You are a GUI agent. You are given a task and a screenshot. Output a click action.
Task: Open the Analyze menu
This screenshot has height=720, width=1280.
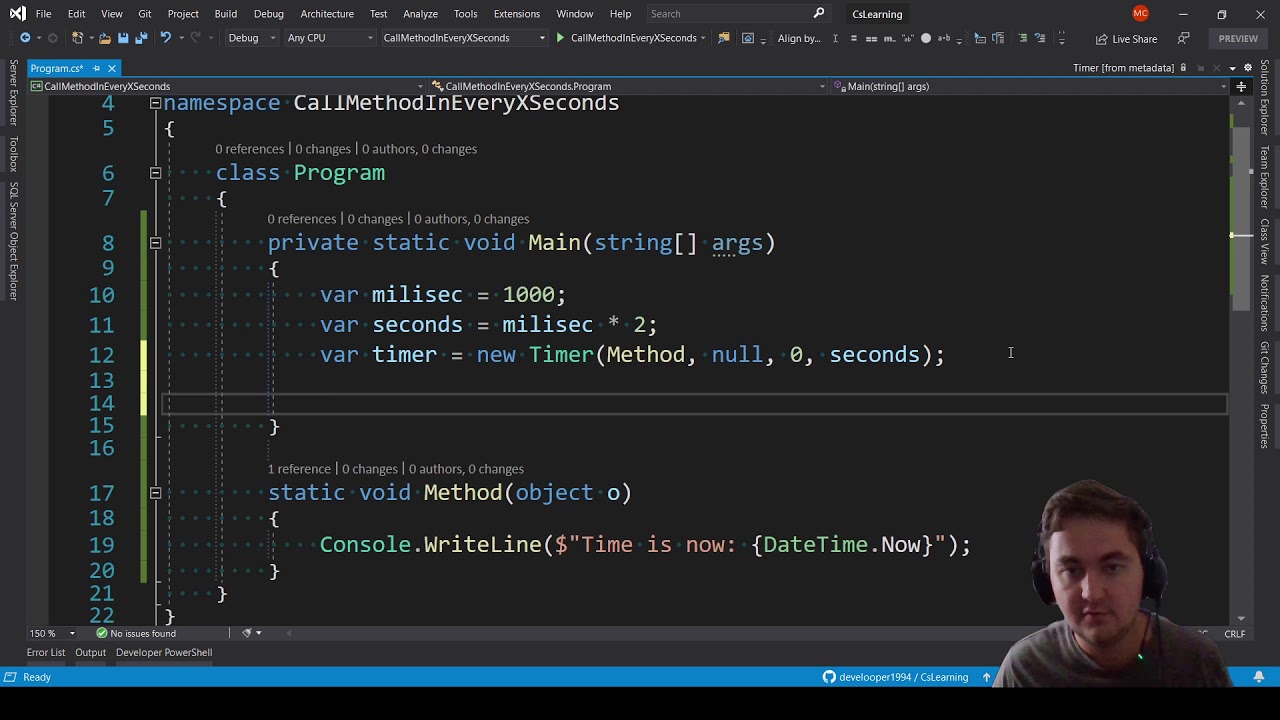(x=420, y=13)
